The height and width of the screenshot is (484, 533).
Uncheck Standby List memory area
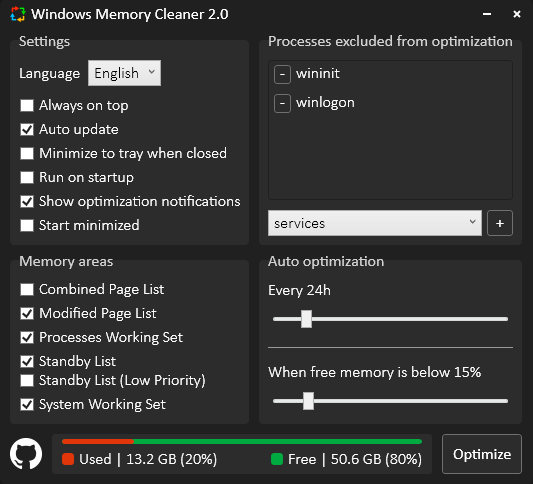27,361
